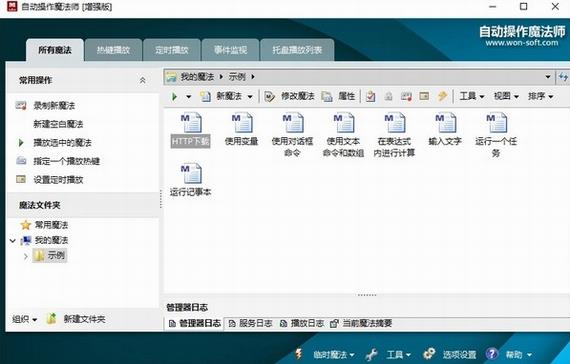Click 设置定时播放 in the sidebar
Viewport: 570px width, 364px height.
(x=58, y=180)
